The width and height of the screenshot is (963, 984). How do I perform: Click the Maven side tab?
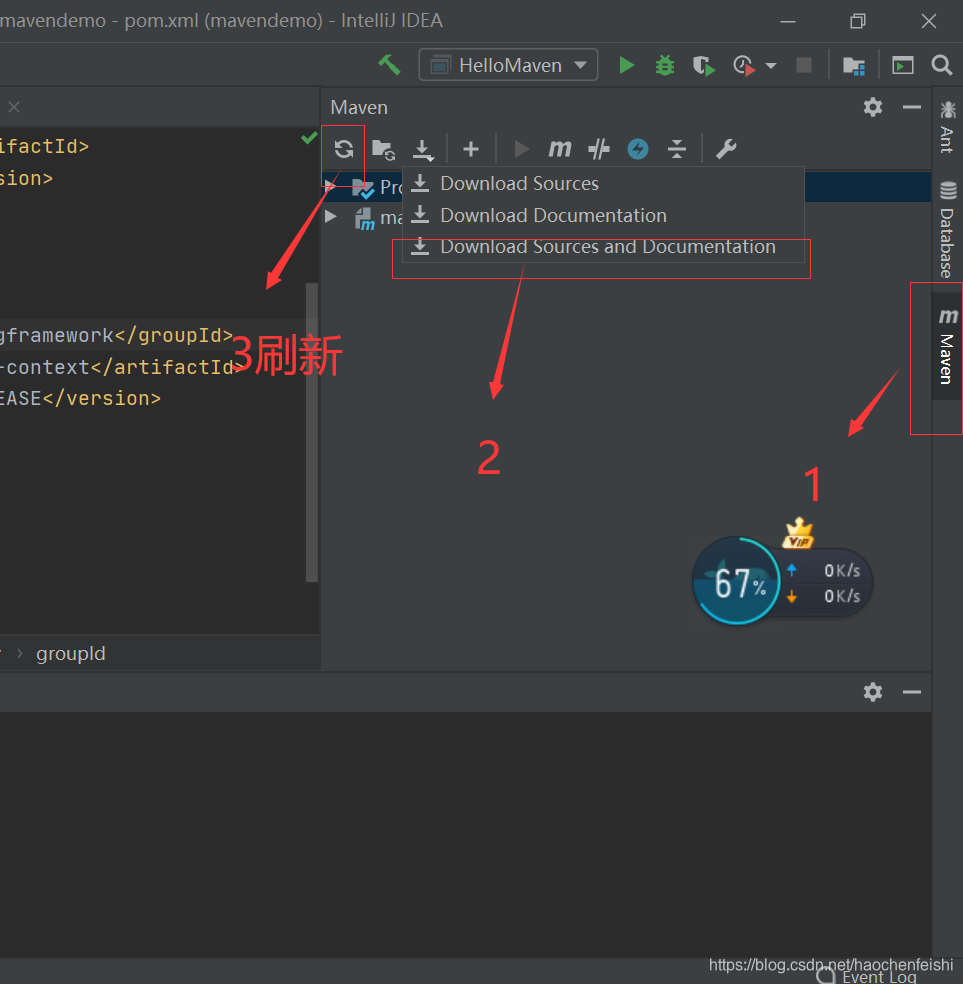947,347
